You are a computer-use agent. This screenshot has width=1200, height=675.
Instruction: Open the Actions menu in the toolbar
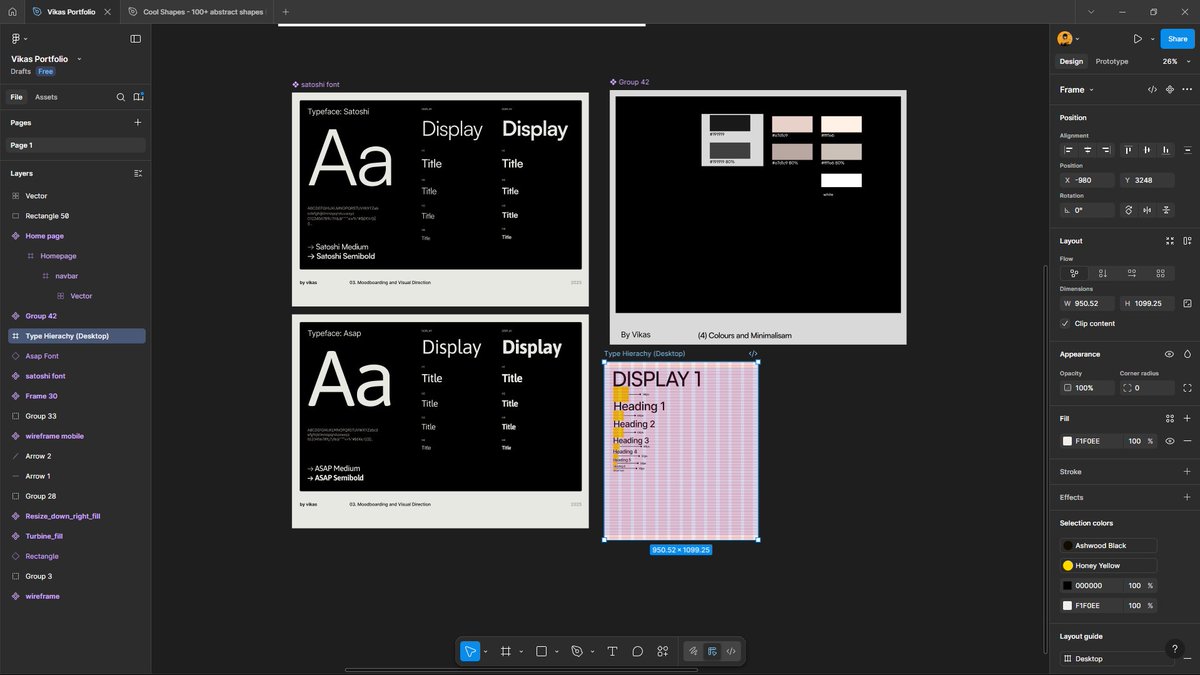(x=662, y=651)
